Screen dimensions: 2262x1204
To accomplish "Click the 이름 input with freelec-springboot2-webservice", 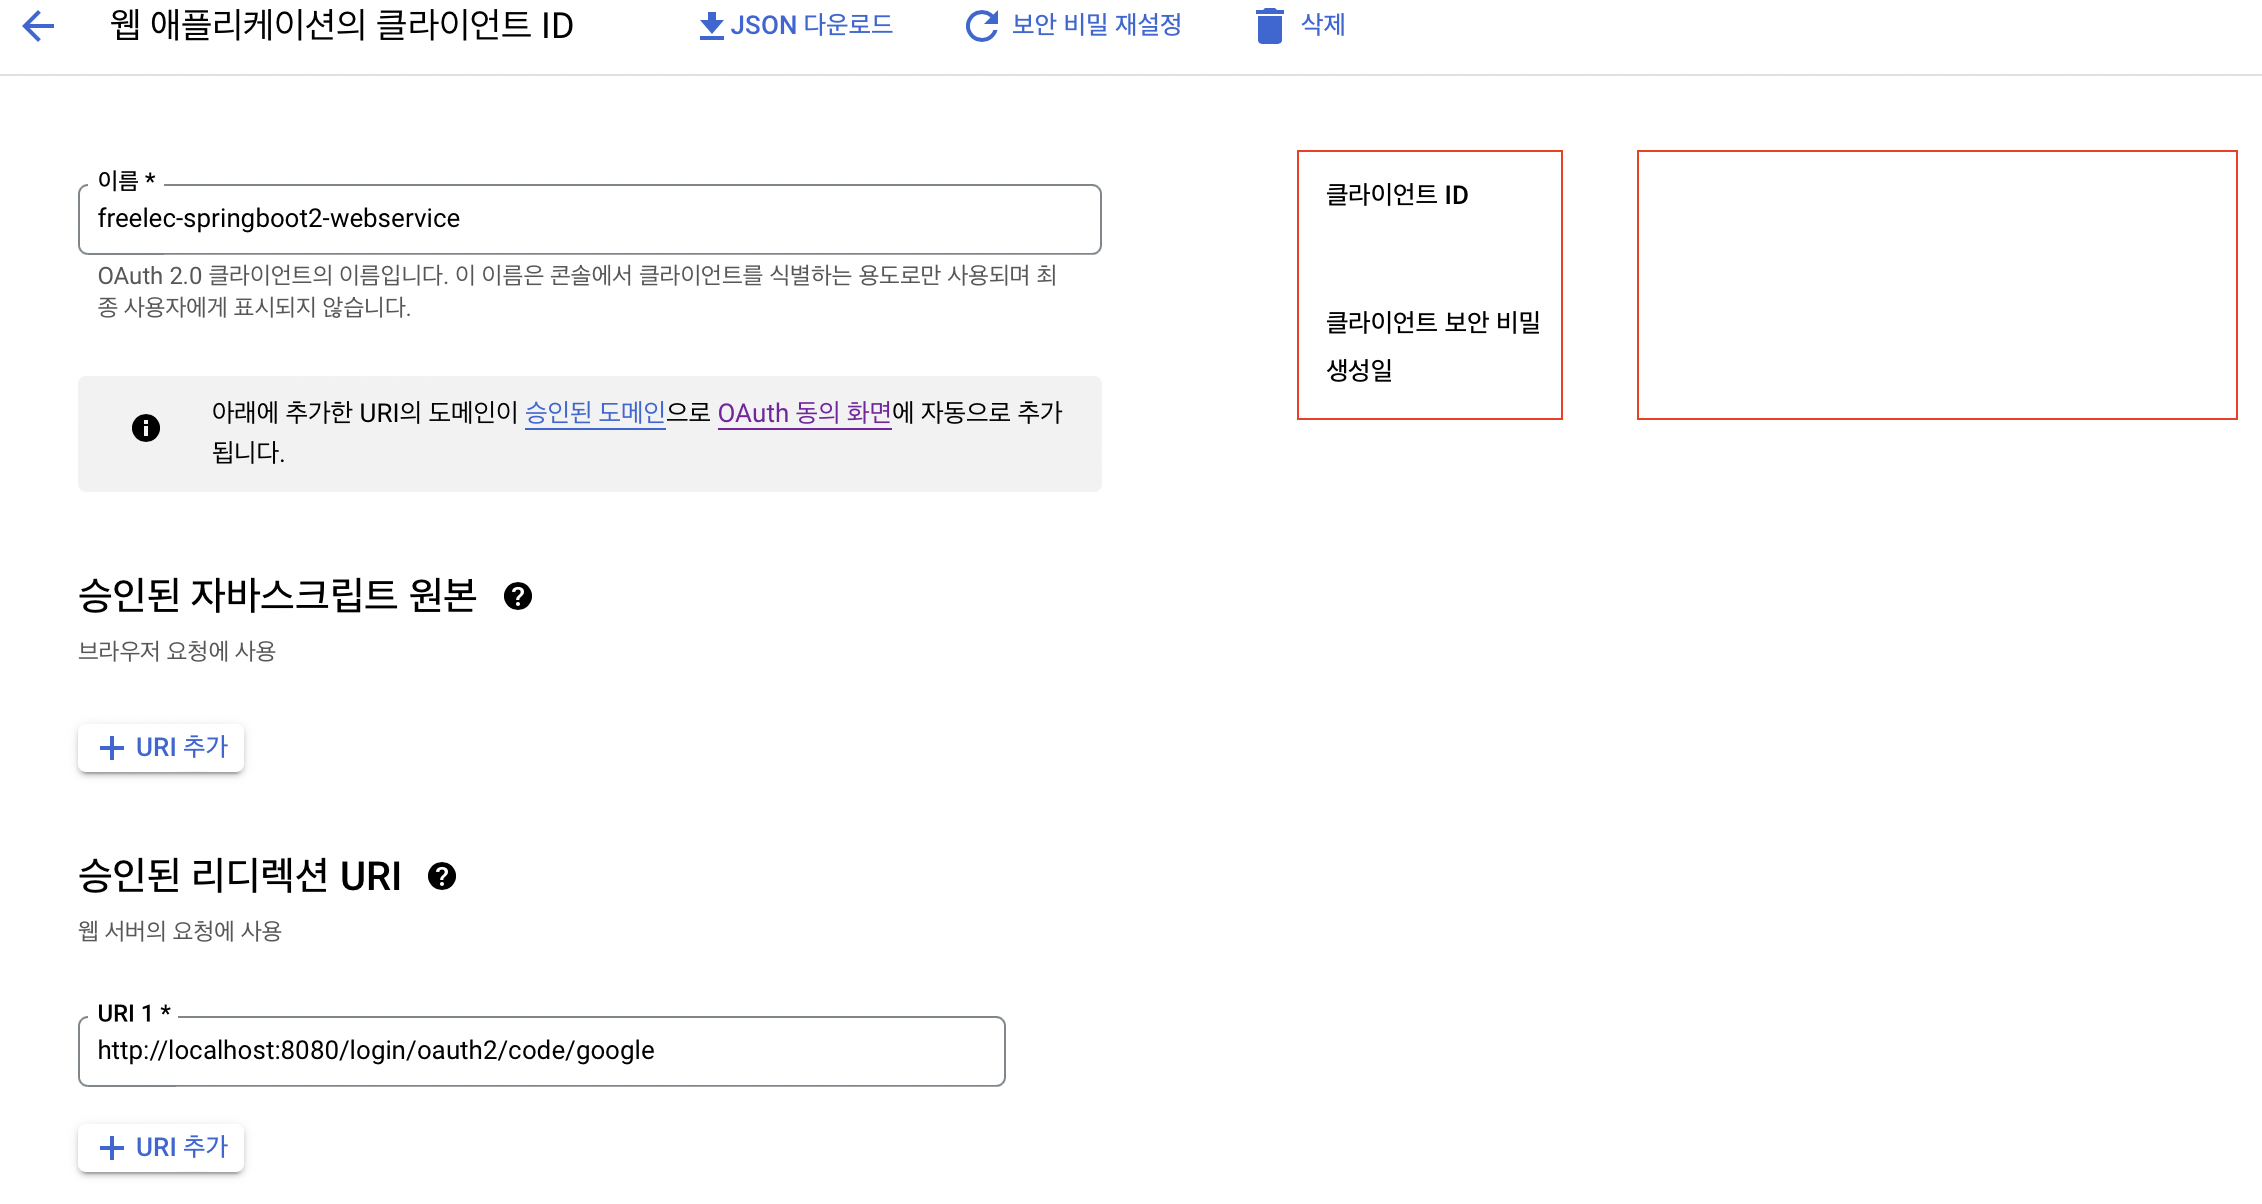I will point(589,219).
